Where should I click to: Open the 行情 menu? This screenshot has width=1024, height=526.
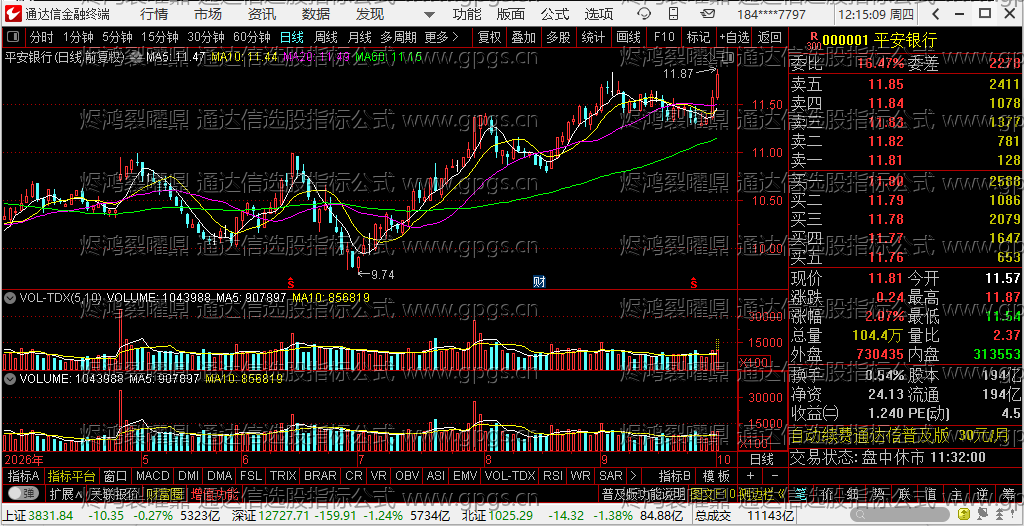(x=153, y=14)
